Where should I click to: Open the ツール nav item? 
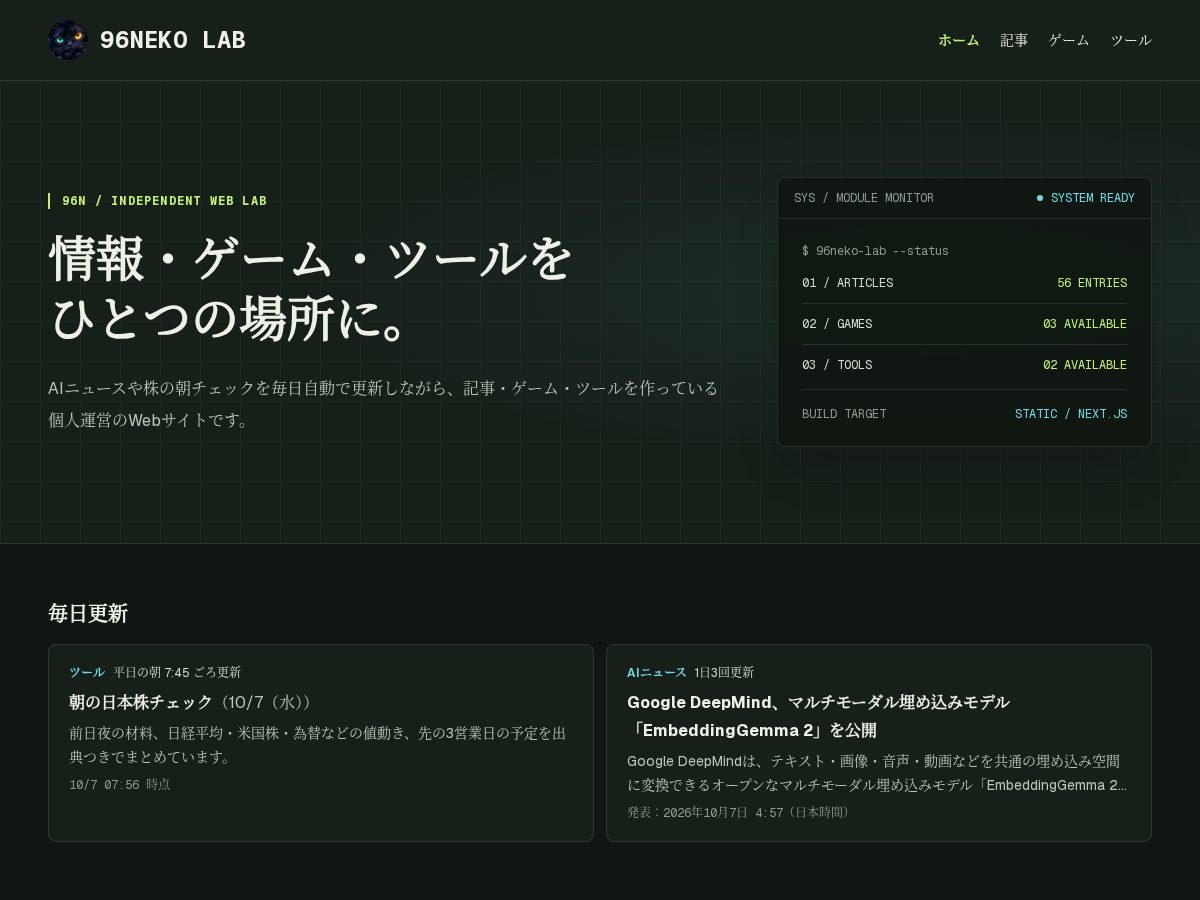click(1131, 40)
